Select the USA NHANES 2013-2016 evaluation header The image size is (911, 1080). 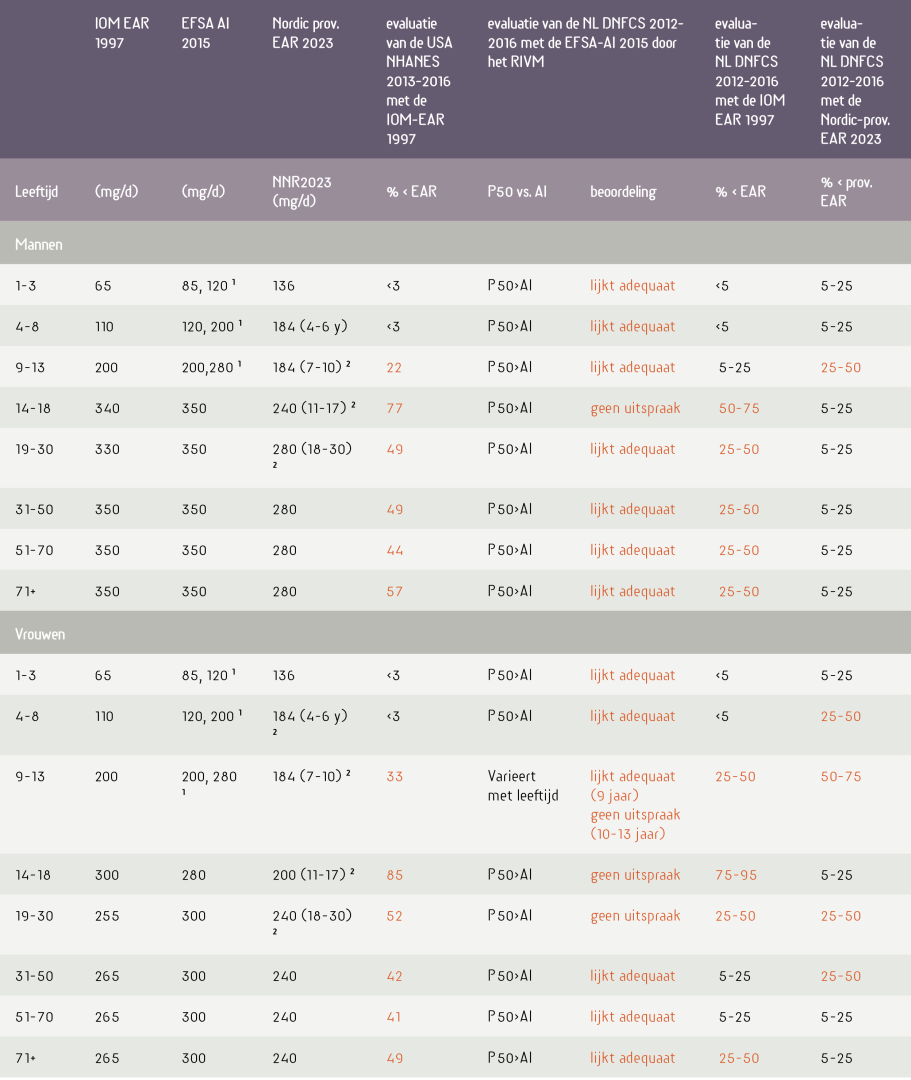click(418, 81)
